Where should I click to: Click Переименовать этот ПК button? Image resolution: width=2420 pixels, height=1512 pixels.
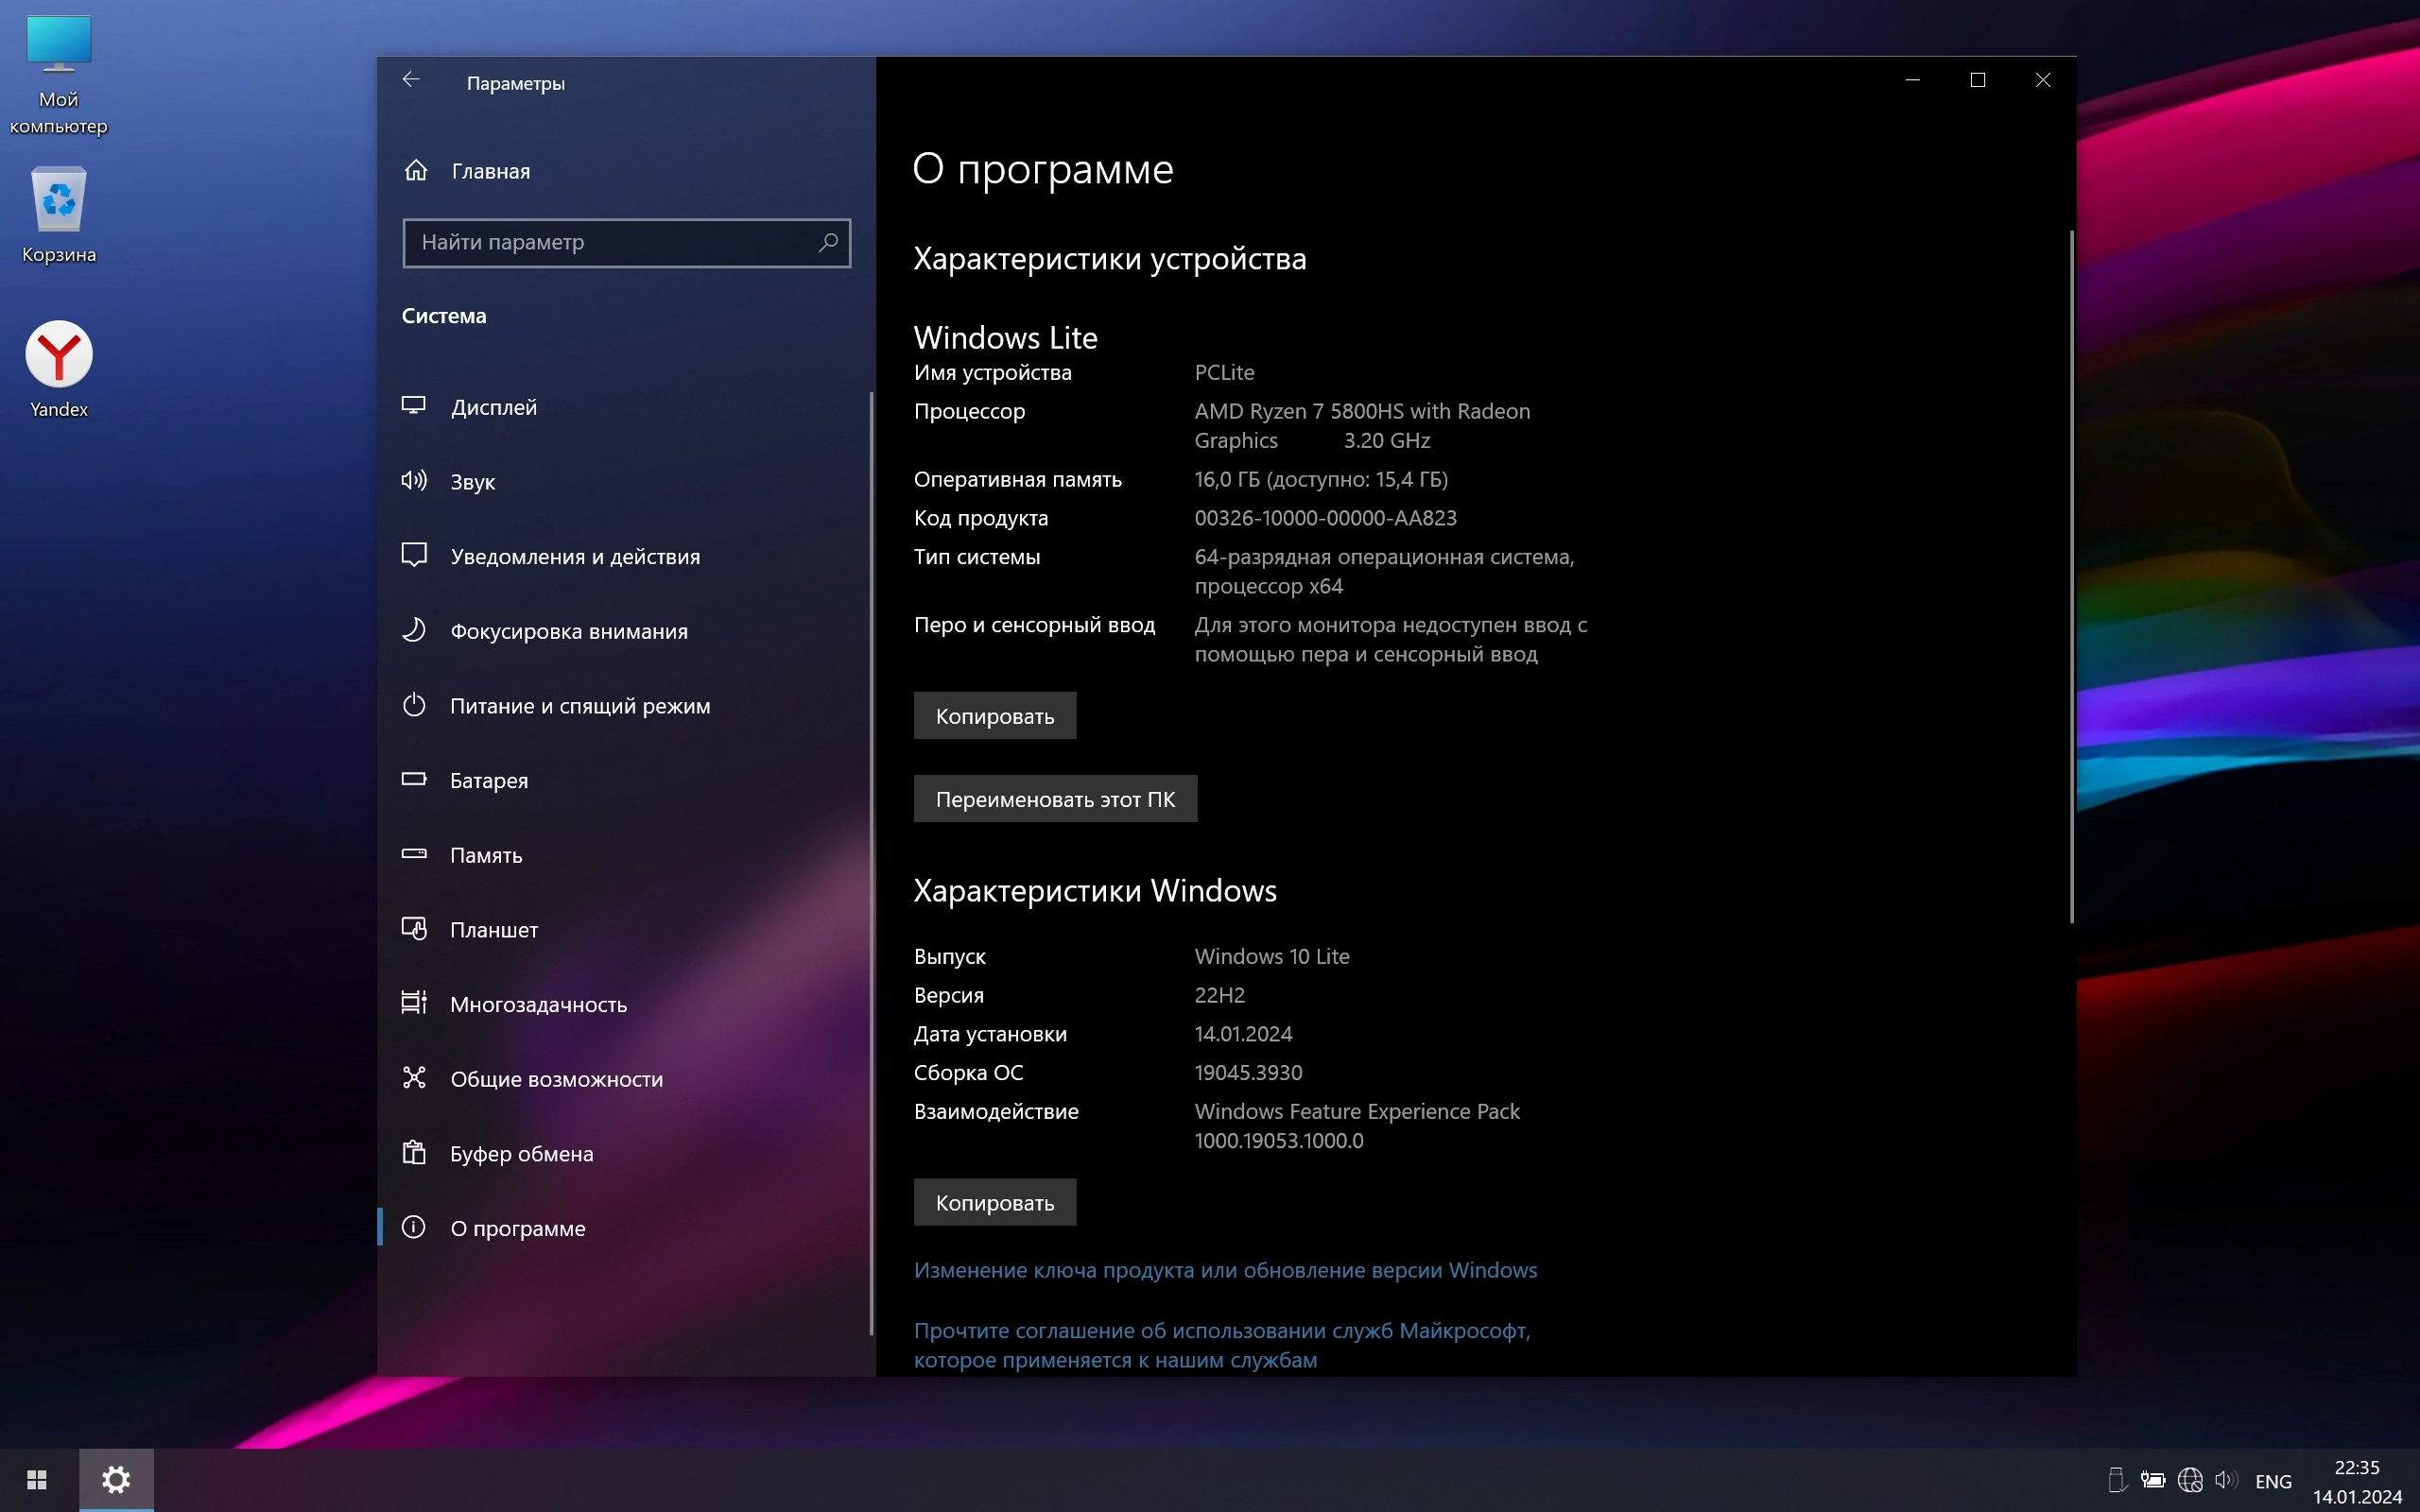(x=1054, y=799)
